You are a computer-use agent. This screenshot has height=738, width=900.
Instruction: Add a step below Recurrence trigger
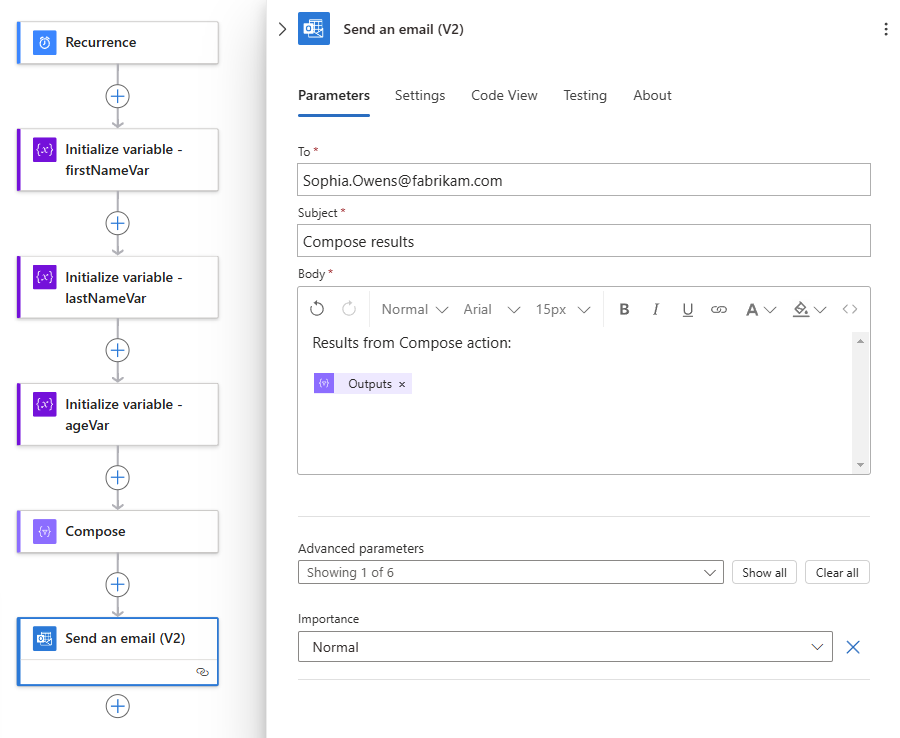point(118,96)
